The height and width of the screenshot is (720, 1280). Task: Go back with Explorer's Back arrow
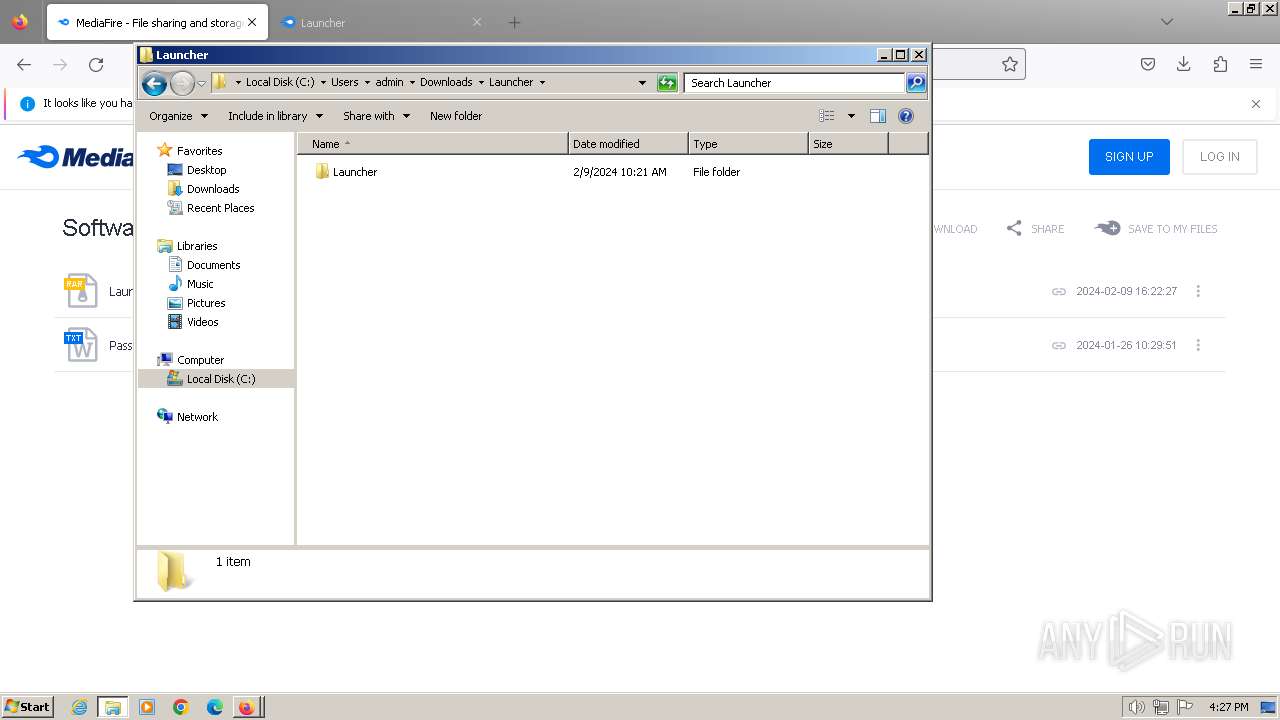pyautogui.click(x=154, y=83)
